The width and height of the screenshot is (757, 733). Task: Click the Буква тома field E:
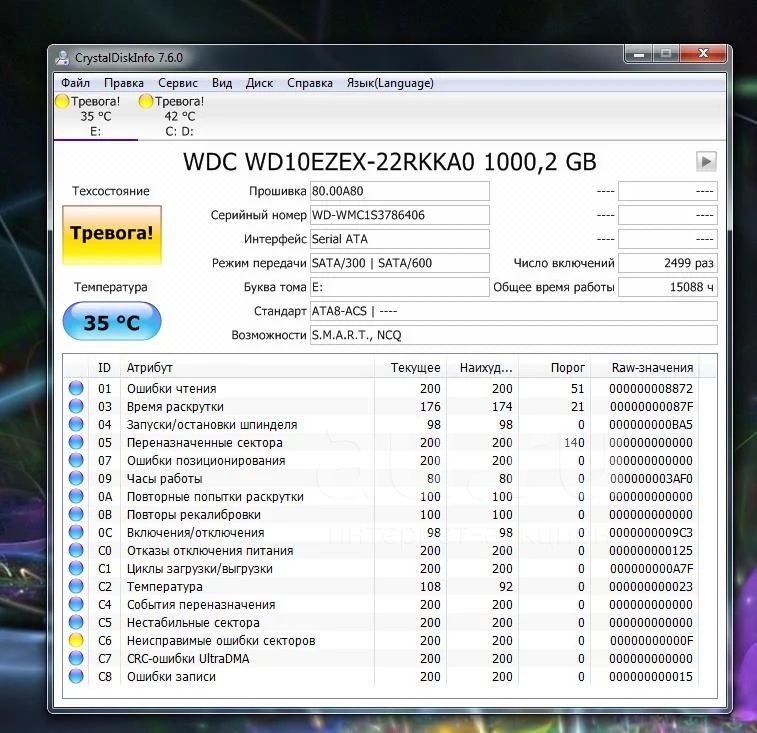(399, 287)
